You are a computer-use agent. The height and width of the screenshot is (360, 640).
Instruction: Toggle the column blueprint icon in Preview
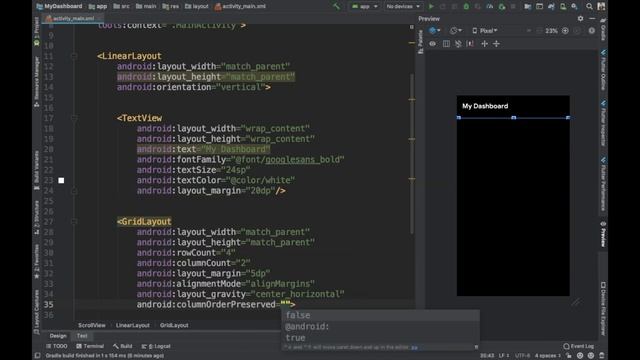(x=446, y=44)
